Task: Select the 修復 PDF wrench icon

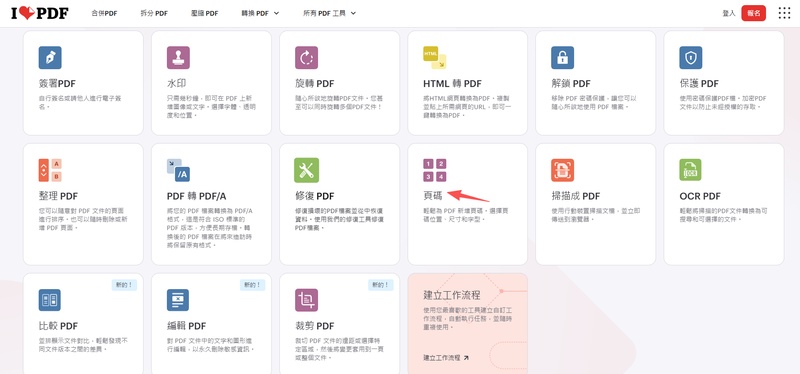Action: (x=306, y=170)
